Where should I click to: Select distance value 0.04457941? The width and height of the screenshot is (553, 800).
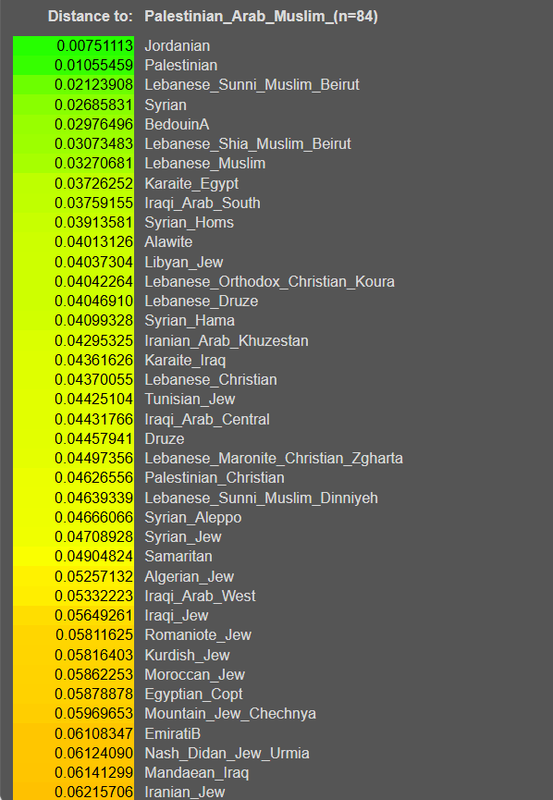click(x=94, y=439)
